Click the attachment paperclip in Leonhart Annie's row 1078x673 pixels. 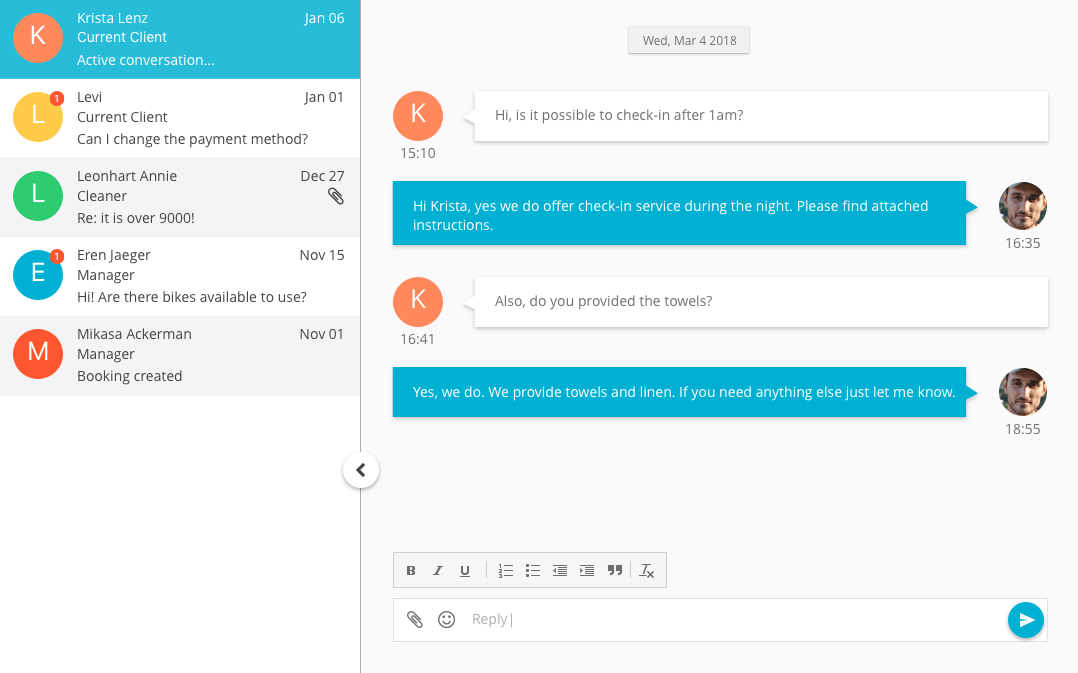pyautogui.click(x=336, y=197)
